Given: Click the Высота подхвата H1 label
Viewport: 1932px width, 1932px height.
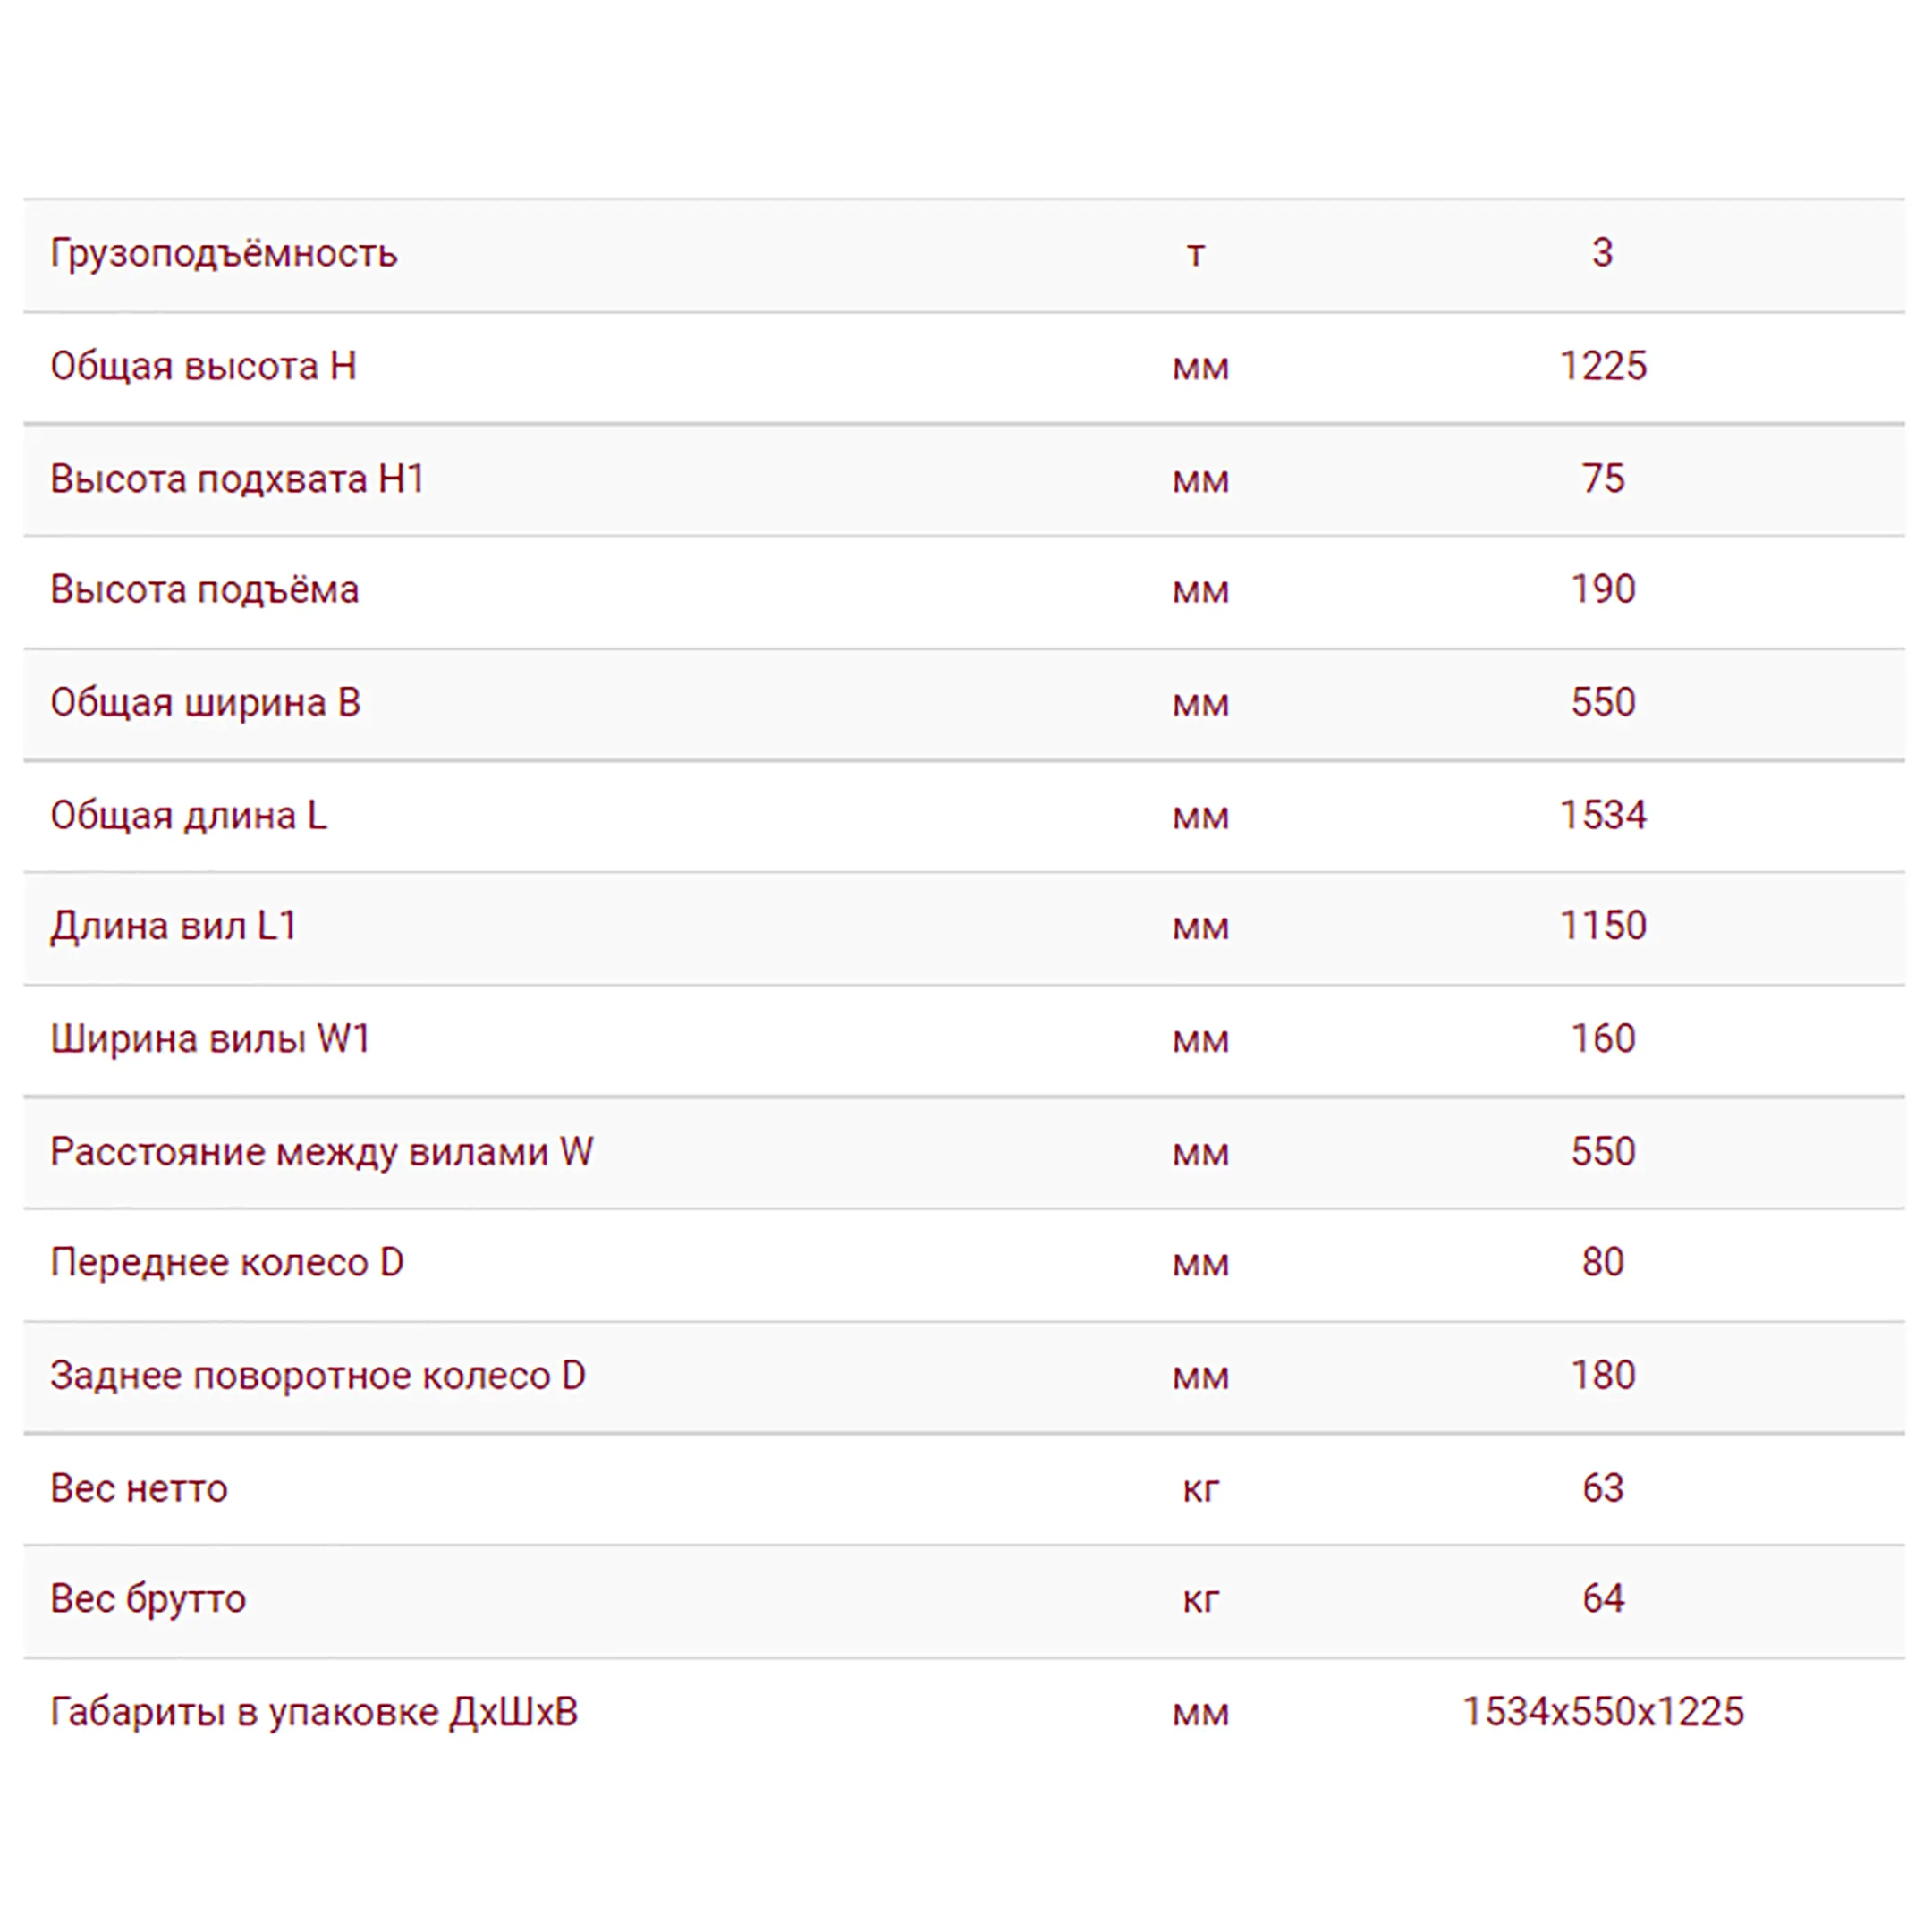Looking at the screenshot, I should pyautogui.click(x=237, y=479).
